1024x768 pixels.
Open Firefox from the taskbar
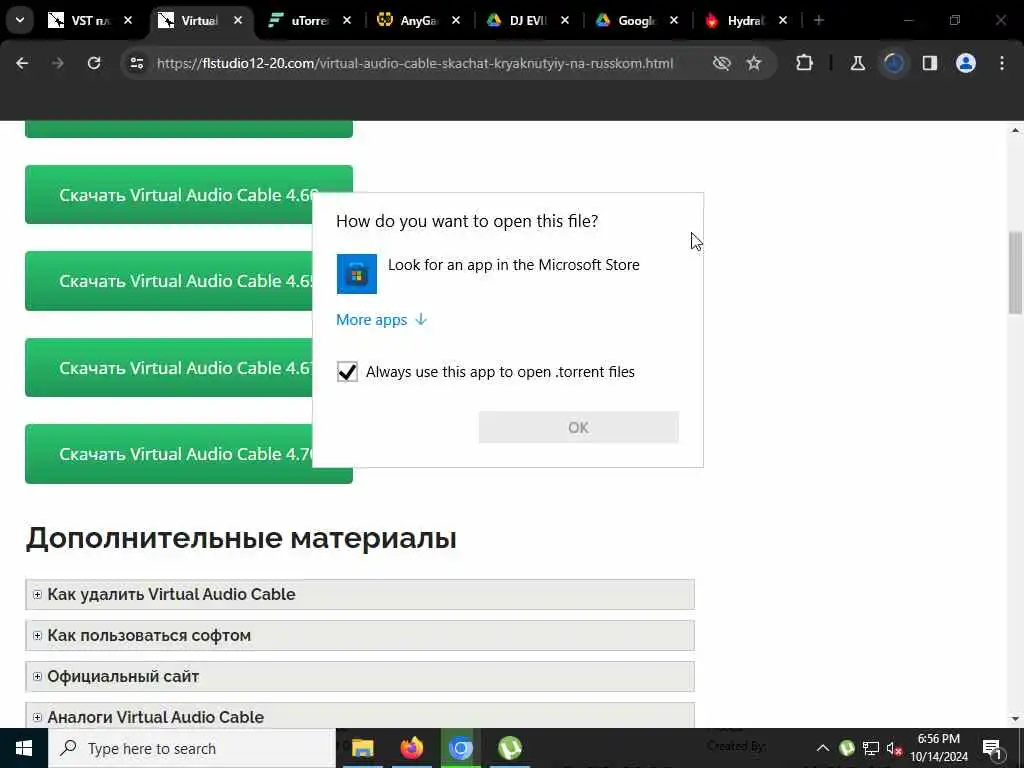click(411, 748)
